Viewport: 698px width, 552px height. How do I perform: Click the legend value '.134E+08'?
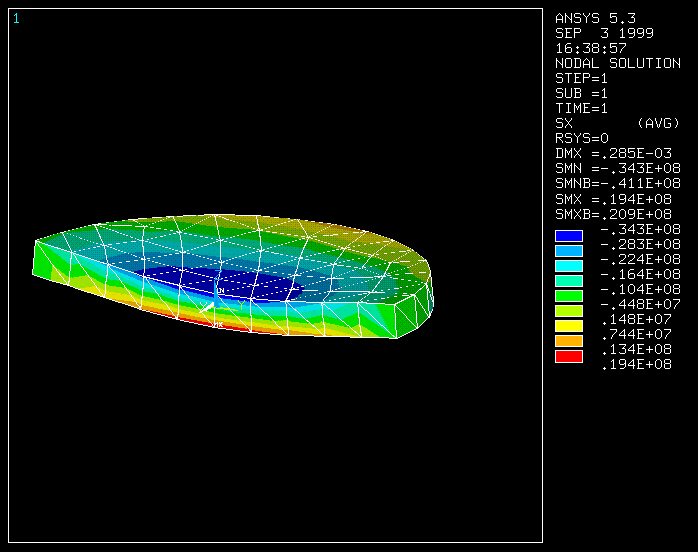click(x=636, y=349)
